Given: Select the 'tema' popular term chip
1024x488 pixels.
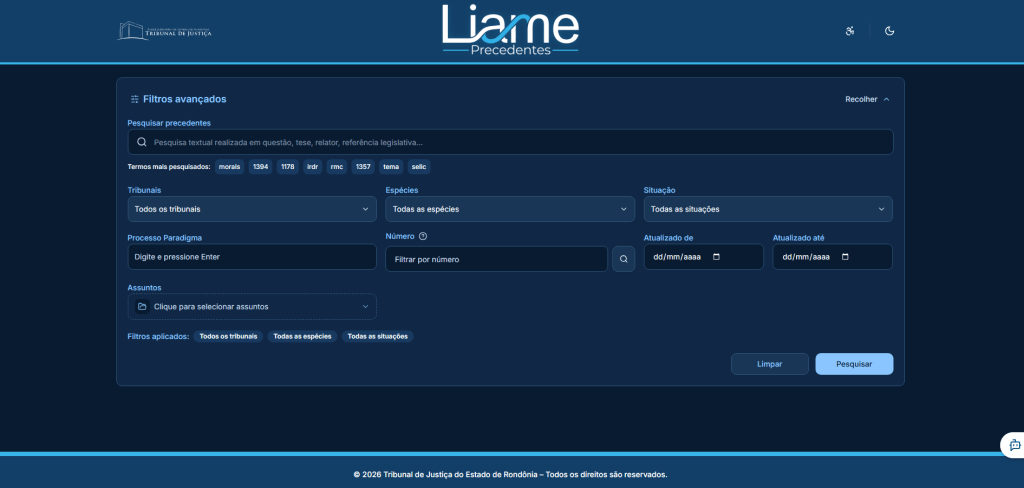Looking at the screenshot, I should [x=391, y=167].
